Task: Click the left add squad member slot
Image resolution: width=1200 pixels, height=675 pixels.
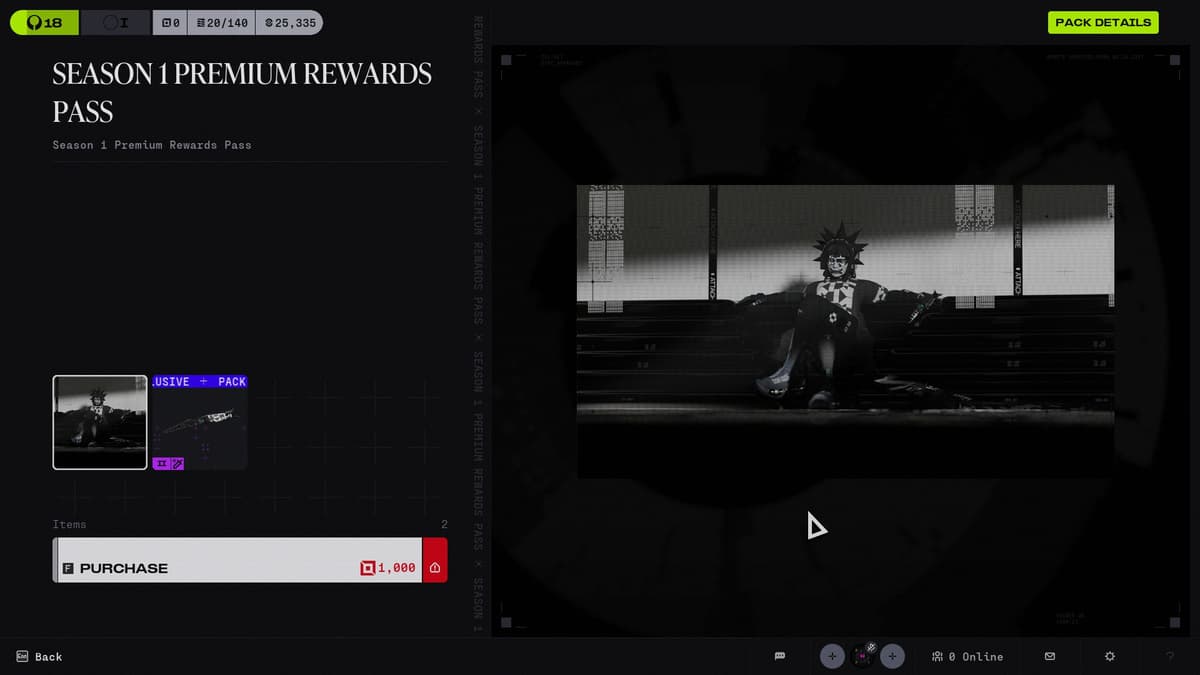Action: [x=832, y=656]
